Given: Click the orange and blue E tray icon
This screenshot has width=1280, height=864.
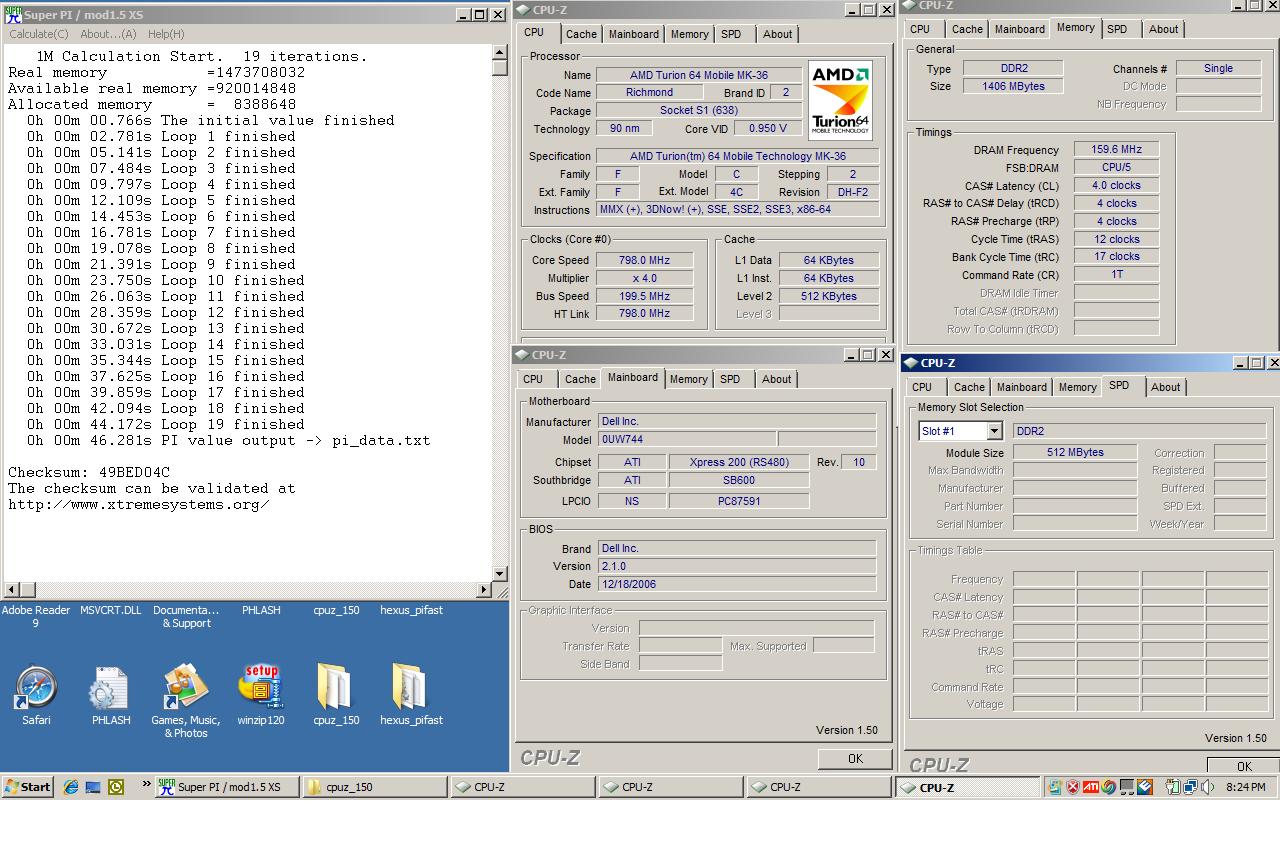Looking at the screenshot, I should (x=1145, y=787).
